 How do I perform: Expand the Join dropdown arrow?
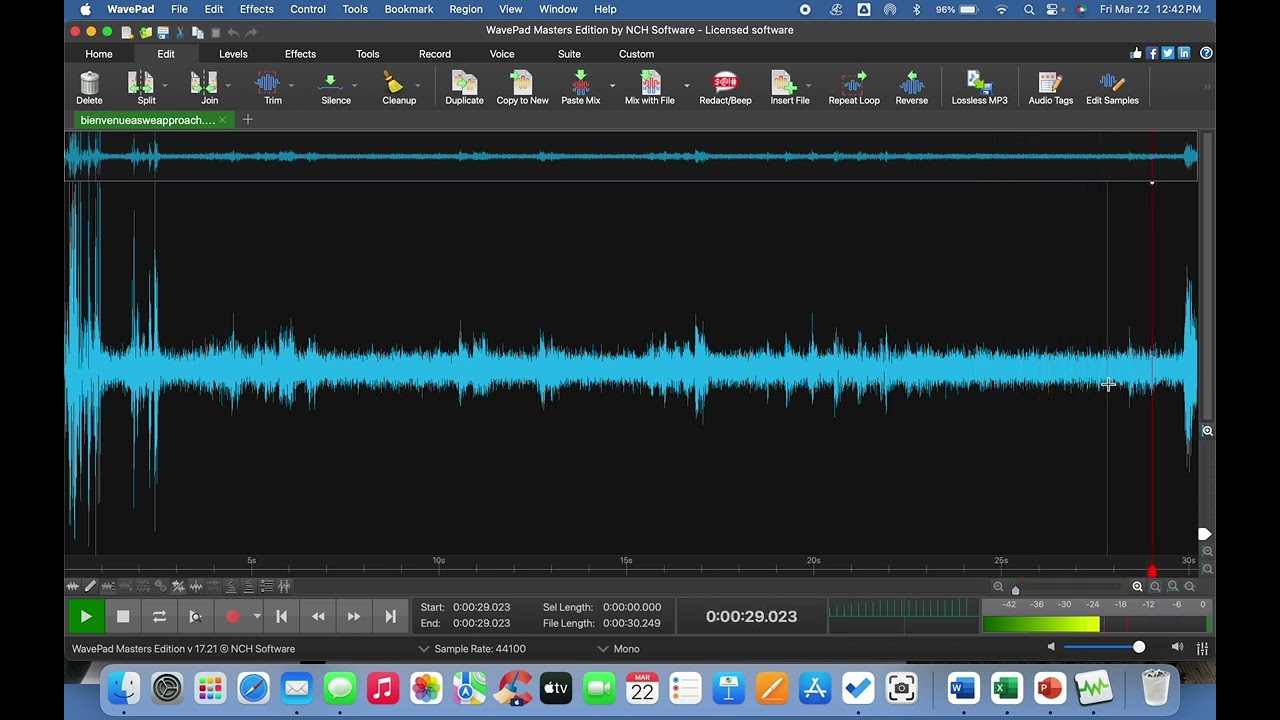coord(228,86)
